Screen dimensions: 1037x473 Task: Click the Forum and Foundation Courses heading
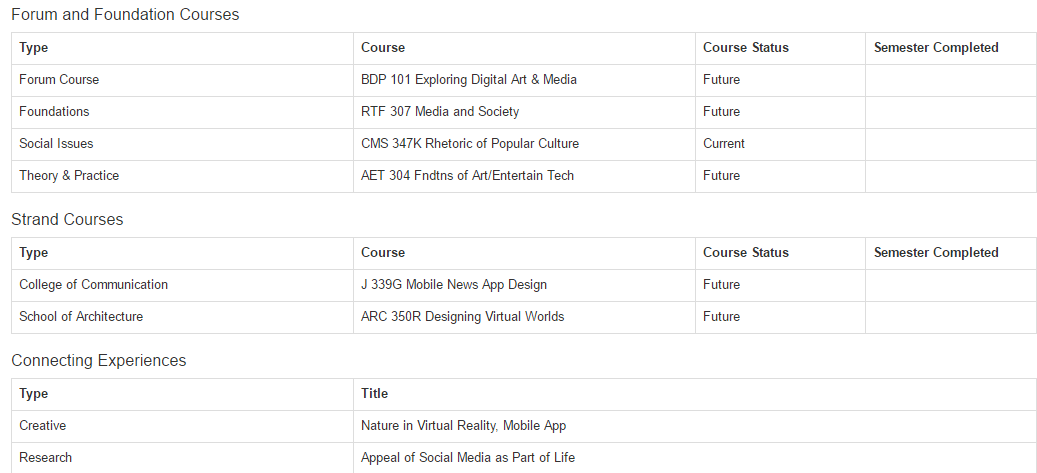[125, 15]
